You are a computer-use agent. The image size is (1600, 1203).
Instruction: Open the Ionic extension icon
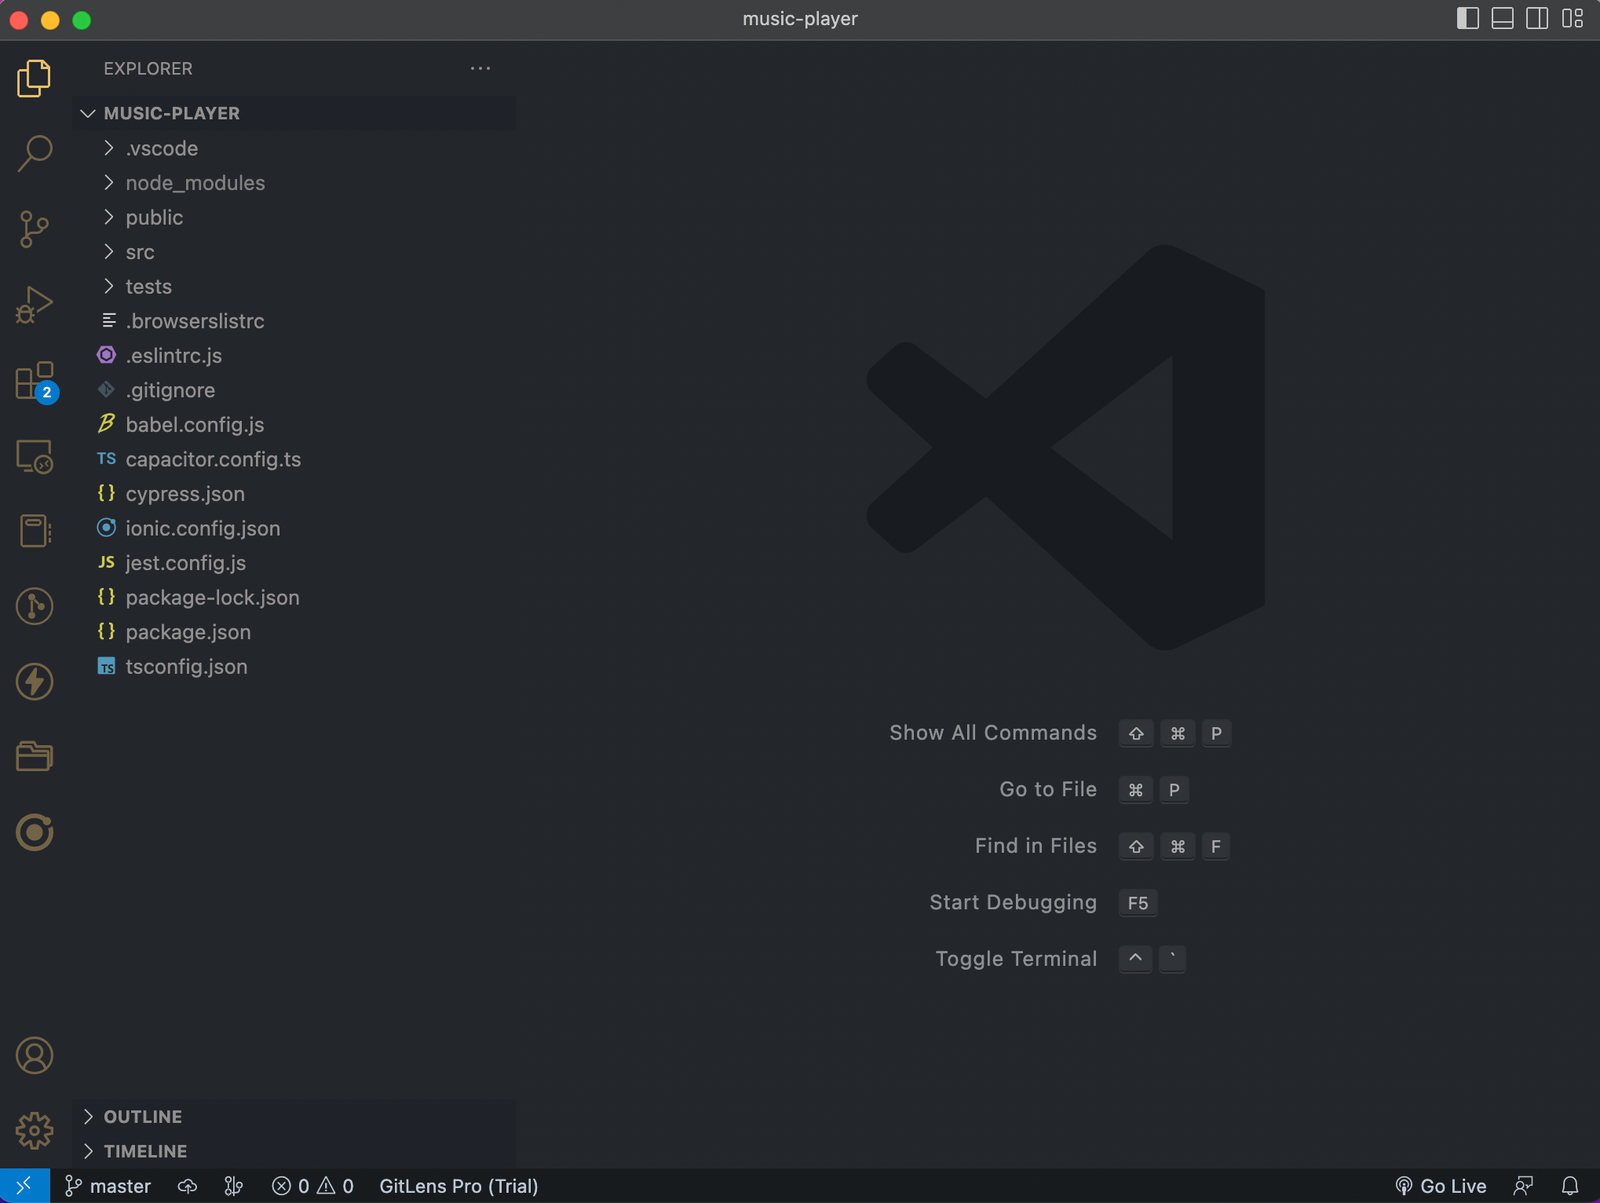(x=34, y=832)
